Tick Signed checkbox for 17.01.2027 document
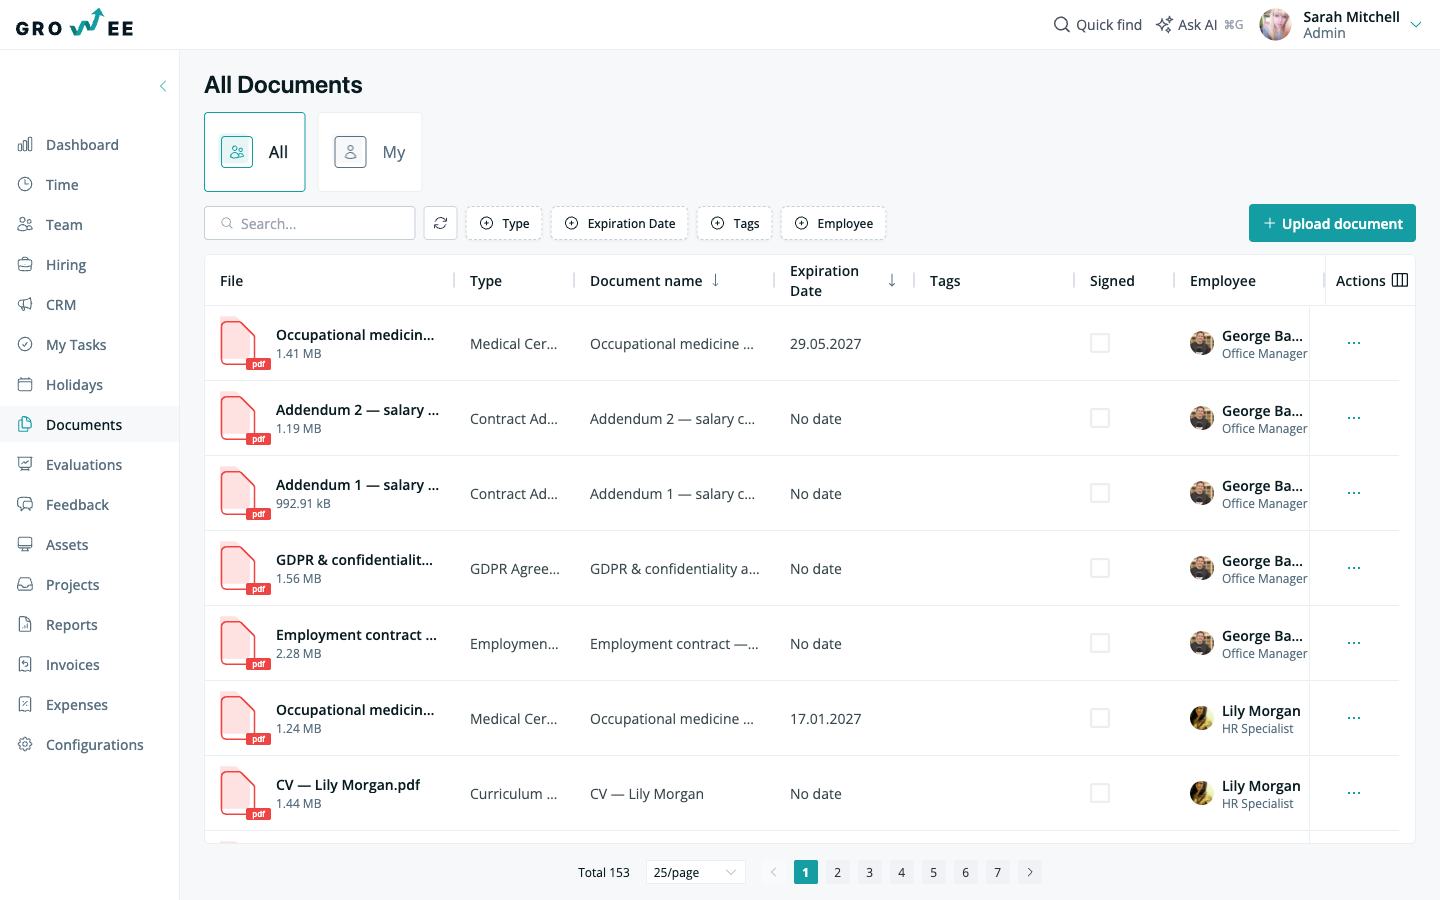This screenshot has width=1440, height=900. point(1100,718)
